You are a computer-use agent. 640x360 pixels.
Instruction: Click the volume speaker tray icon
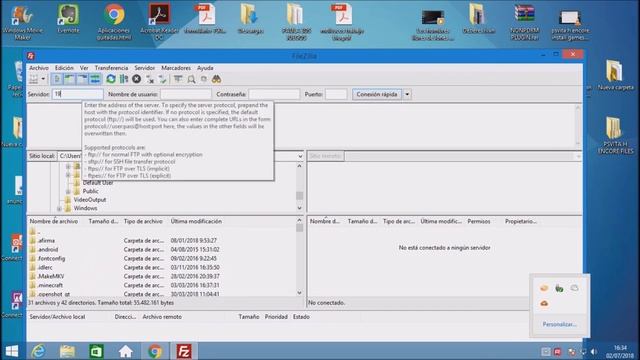(x=594, y=351)
